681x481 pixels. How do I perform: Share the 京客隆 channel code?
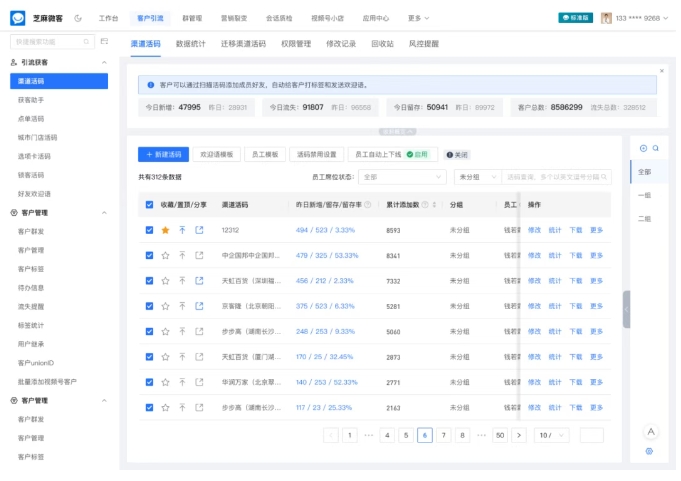coord(199,306)
